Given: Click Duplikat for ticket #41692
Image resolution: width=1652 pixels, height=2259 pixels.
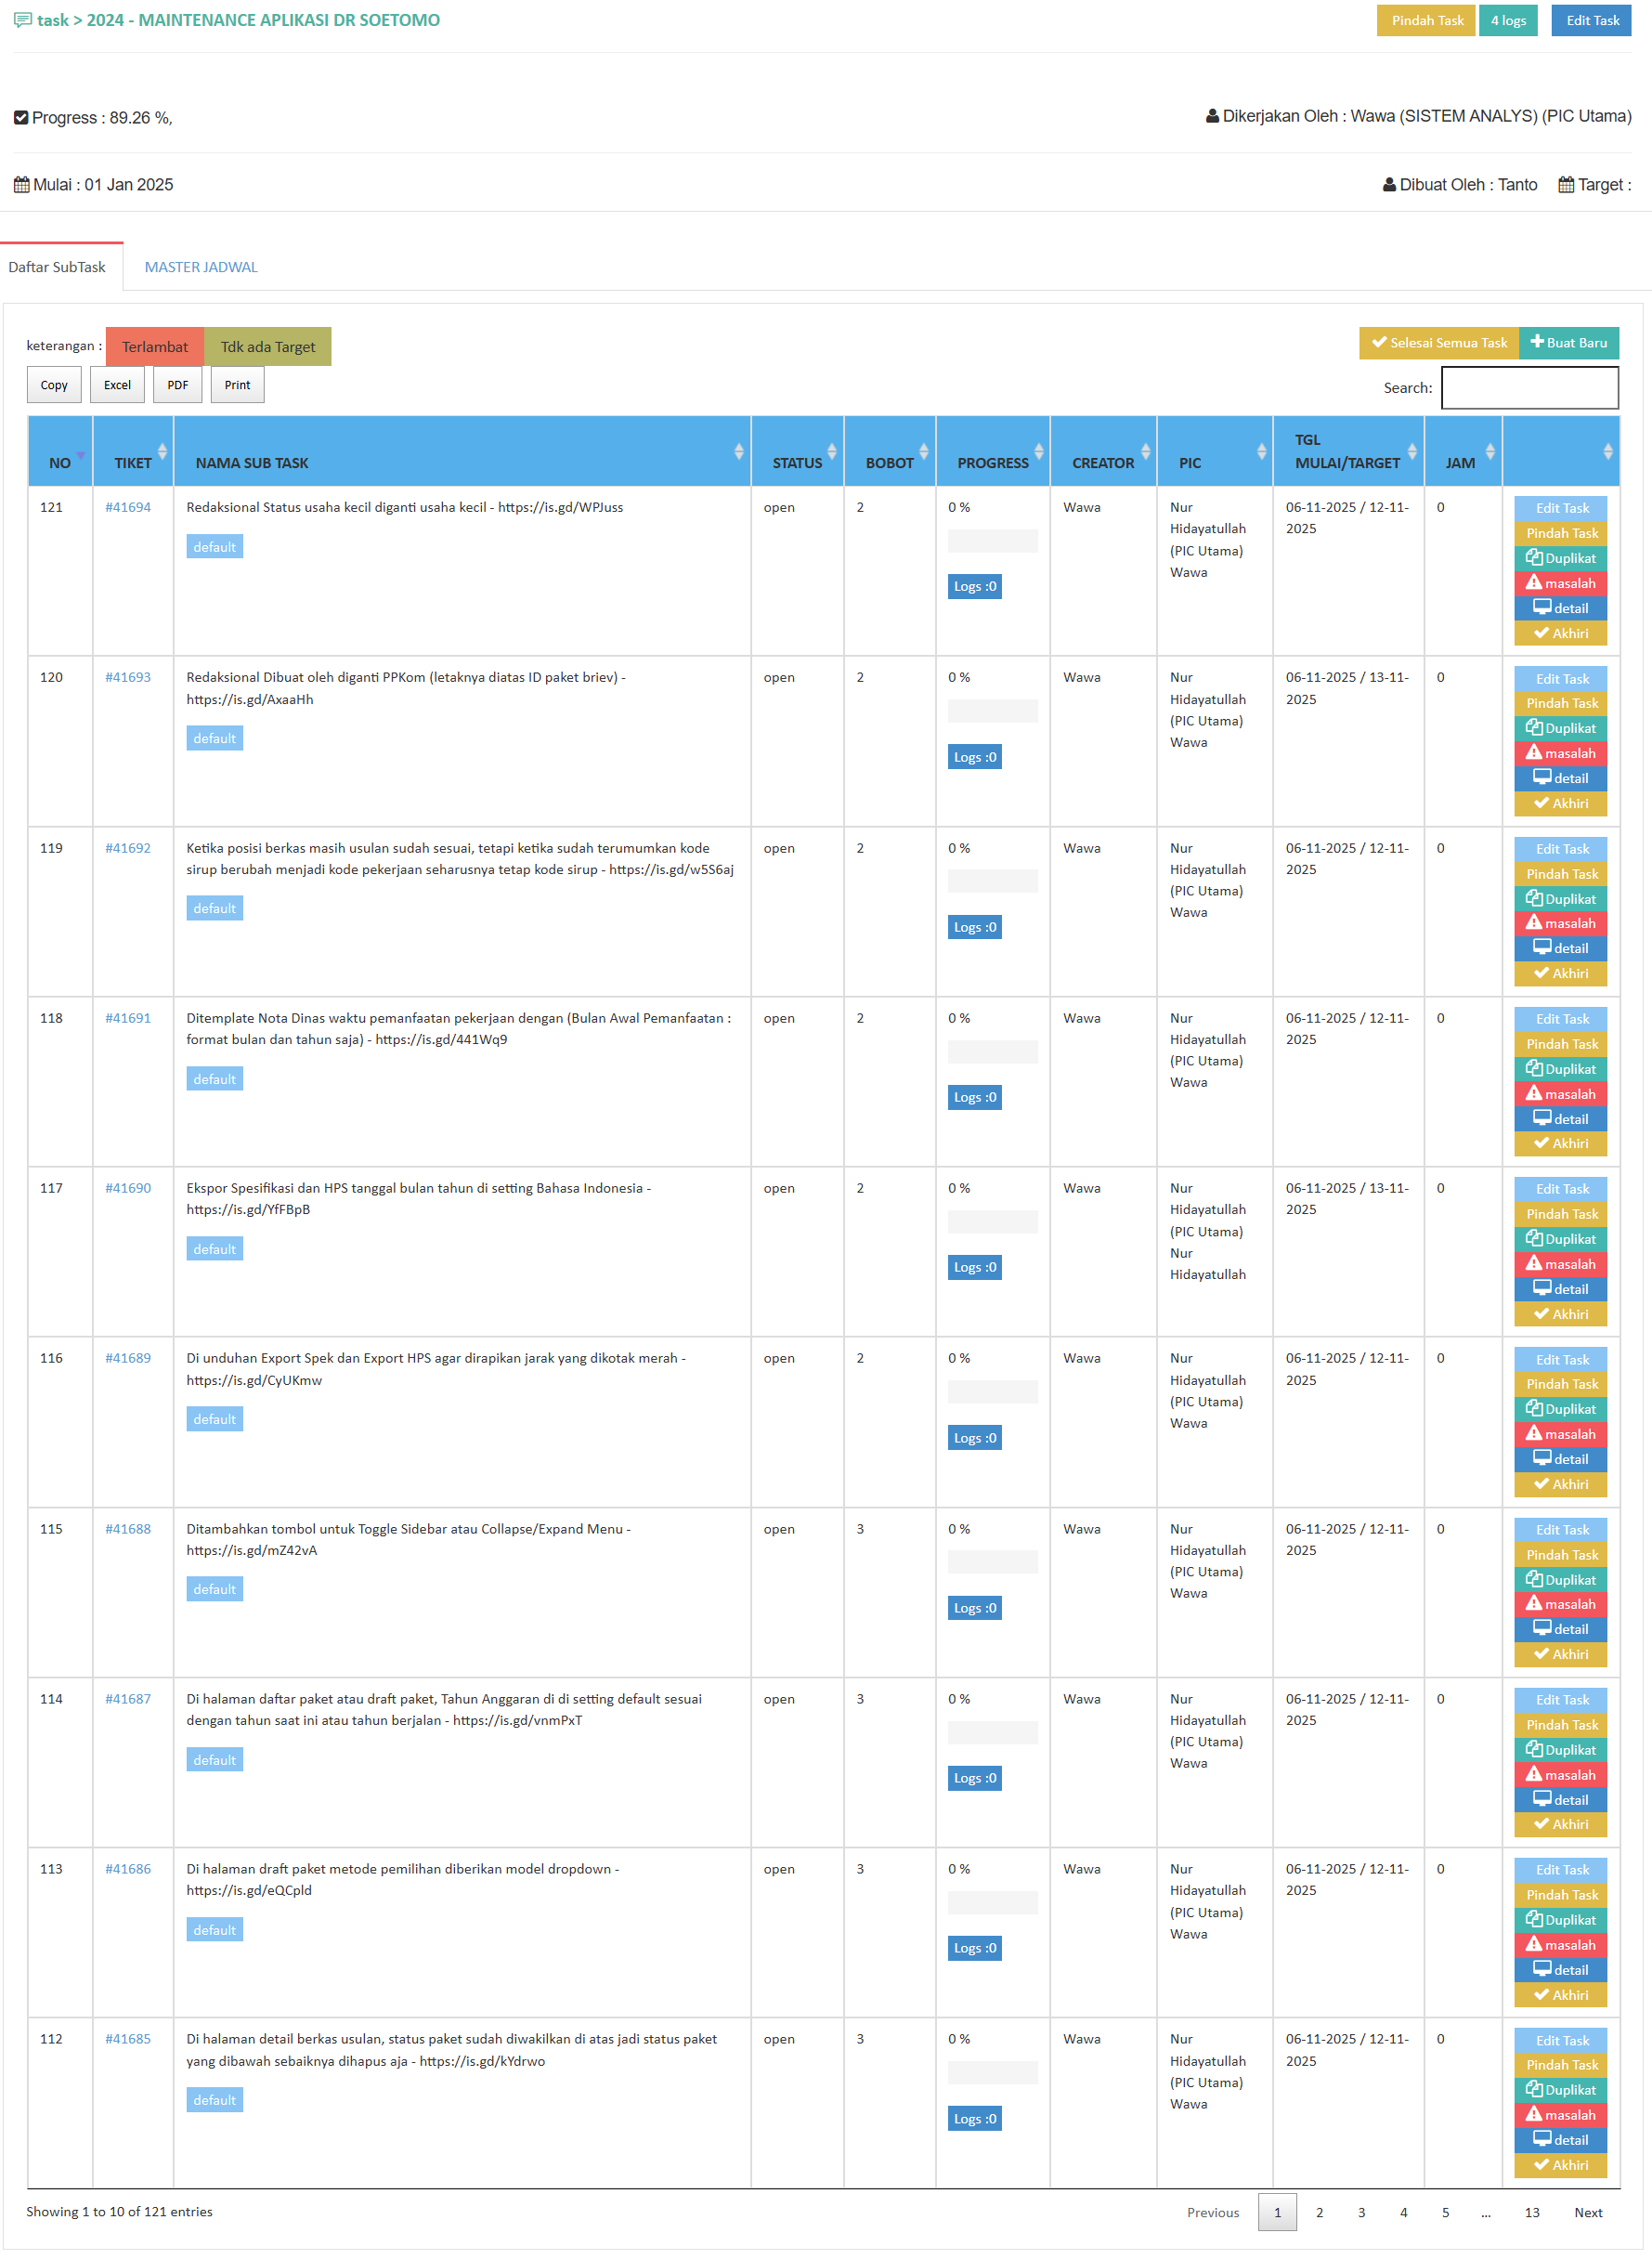Looking at the screenshot, I should tap(1560, 899).
